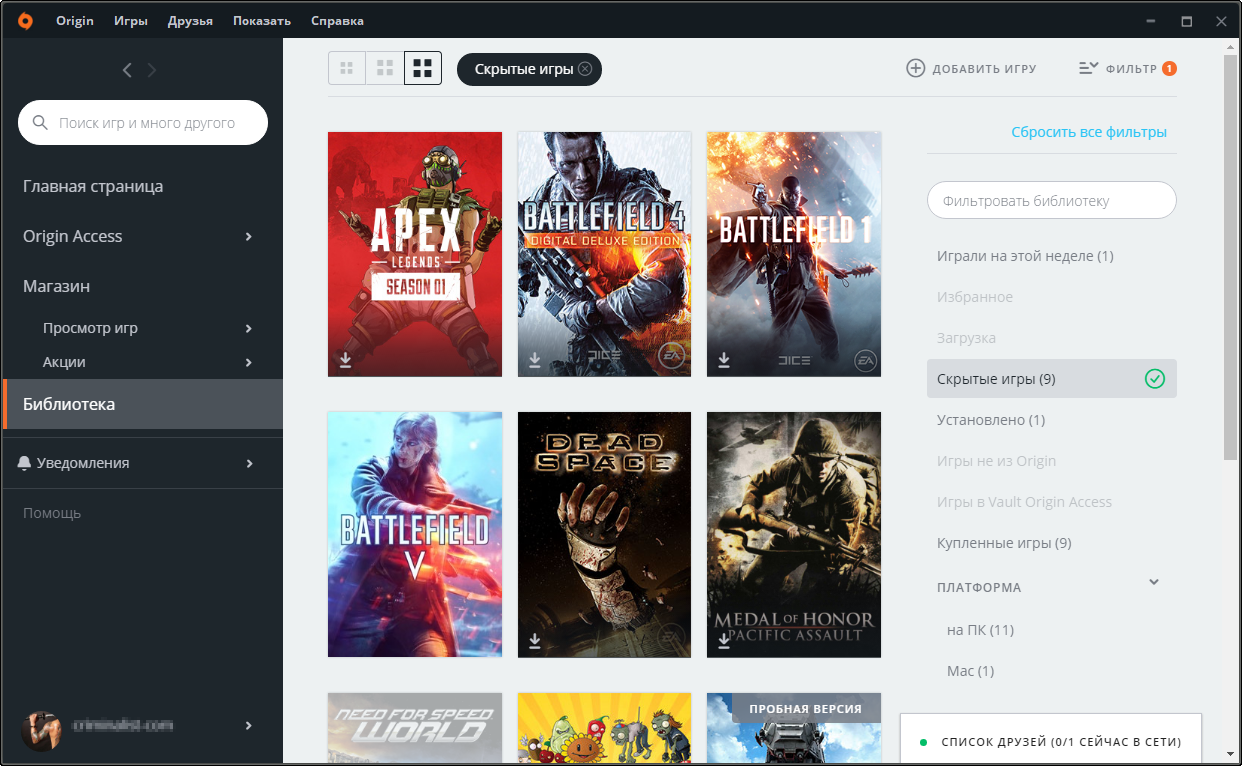Enable the Установлено (1) filter
Screen dimensions: 1242x766
(990, 420)
